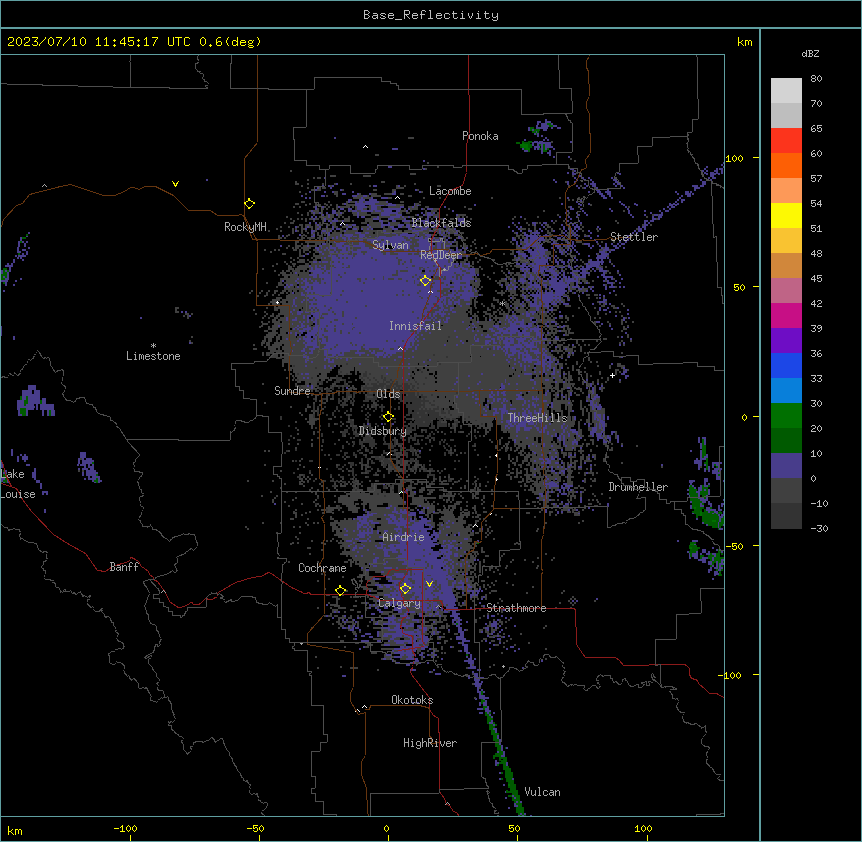Screen dimensions: 862x842
Task: Click the white plus marker north of Drumheller
Action: click(612, 375)
